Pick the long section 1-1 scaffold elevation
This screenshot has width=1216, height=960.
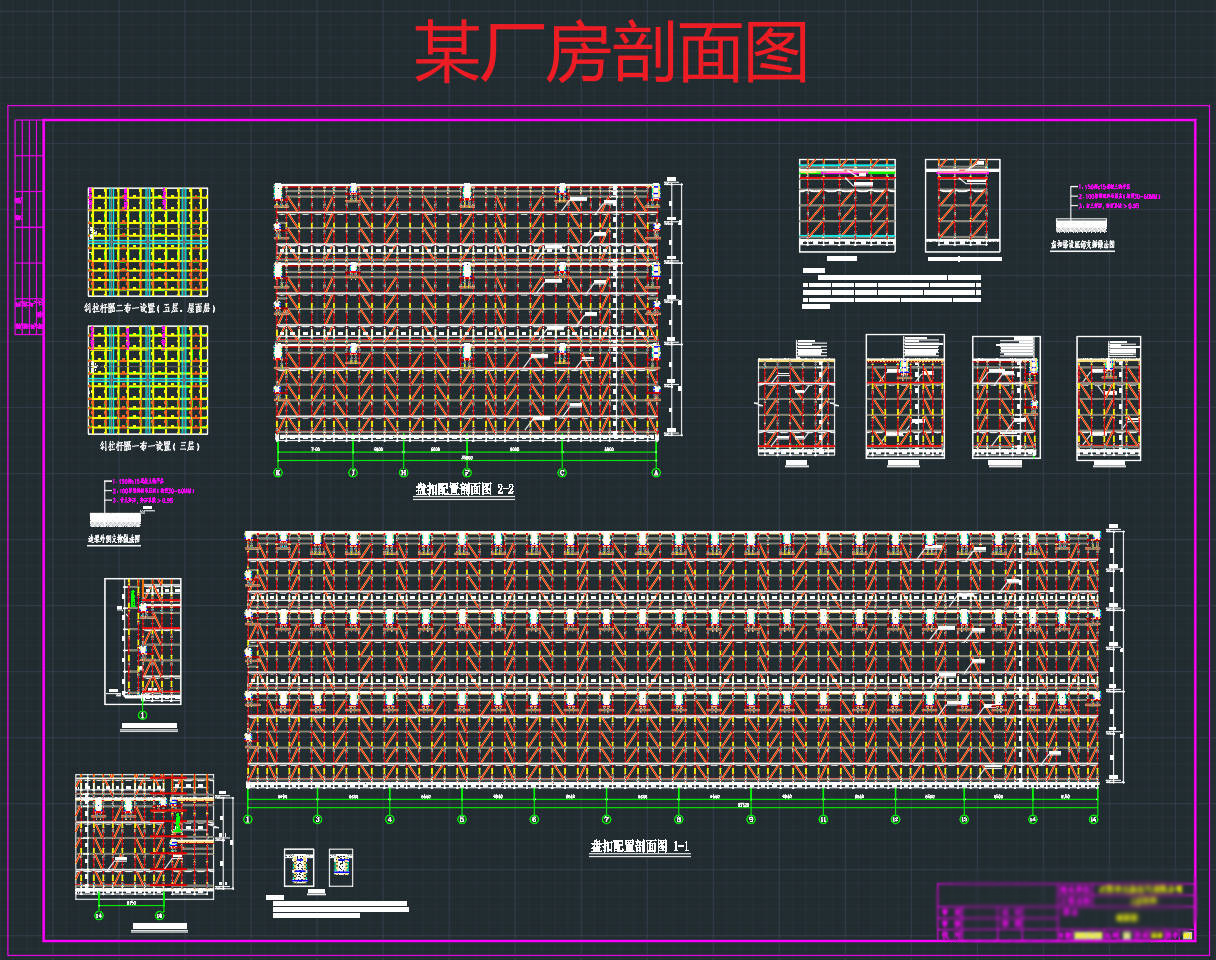(674, 658)
